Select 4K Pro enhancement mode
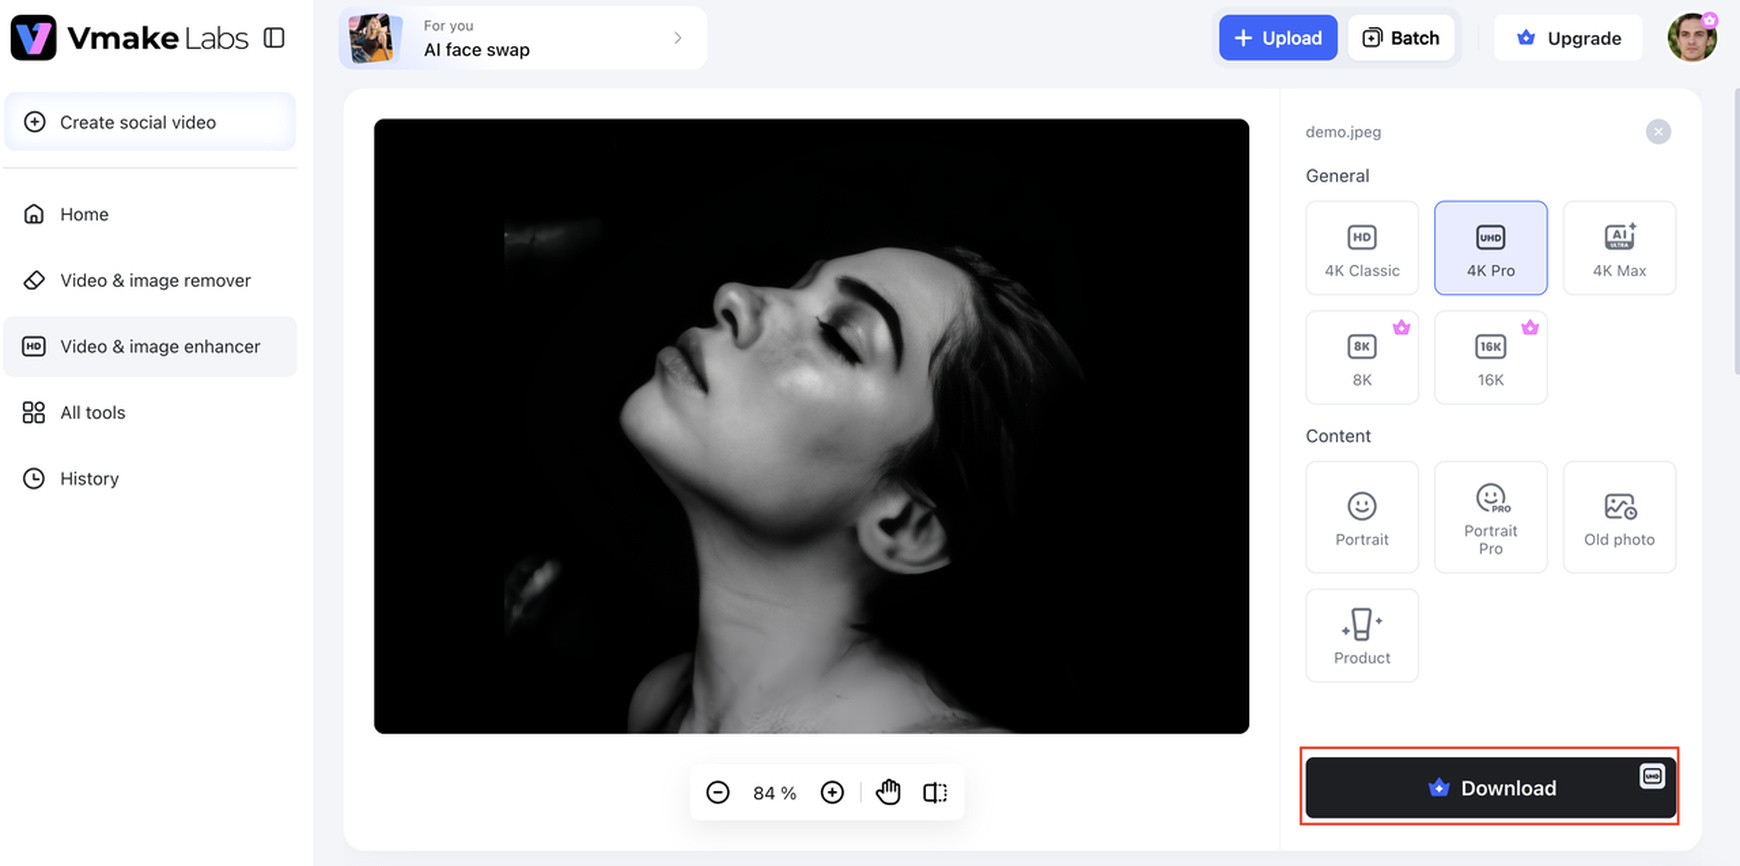 [x=1491, y=248]
